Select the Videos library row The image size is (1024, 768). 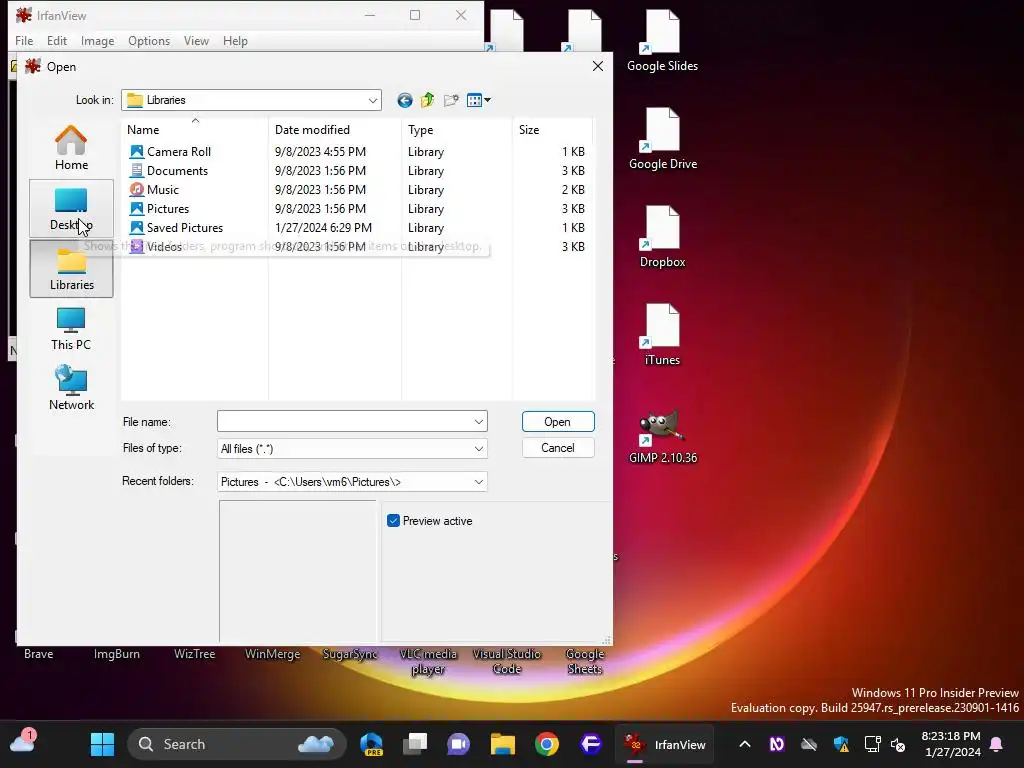point(357,246)
